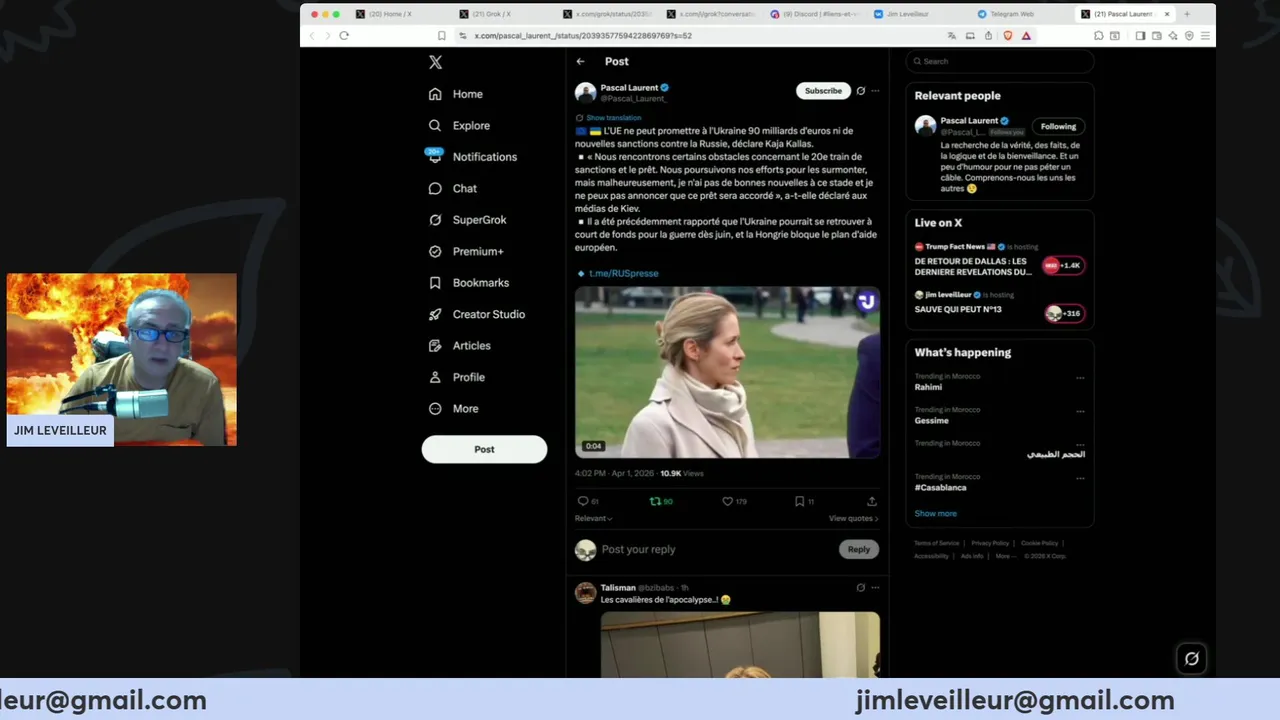Click the bookmark icon left of address bar
1280x720 pixels.
[x=441, y=35]
